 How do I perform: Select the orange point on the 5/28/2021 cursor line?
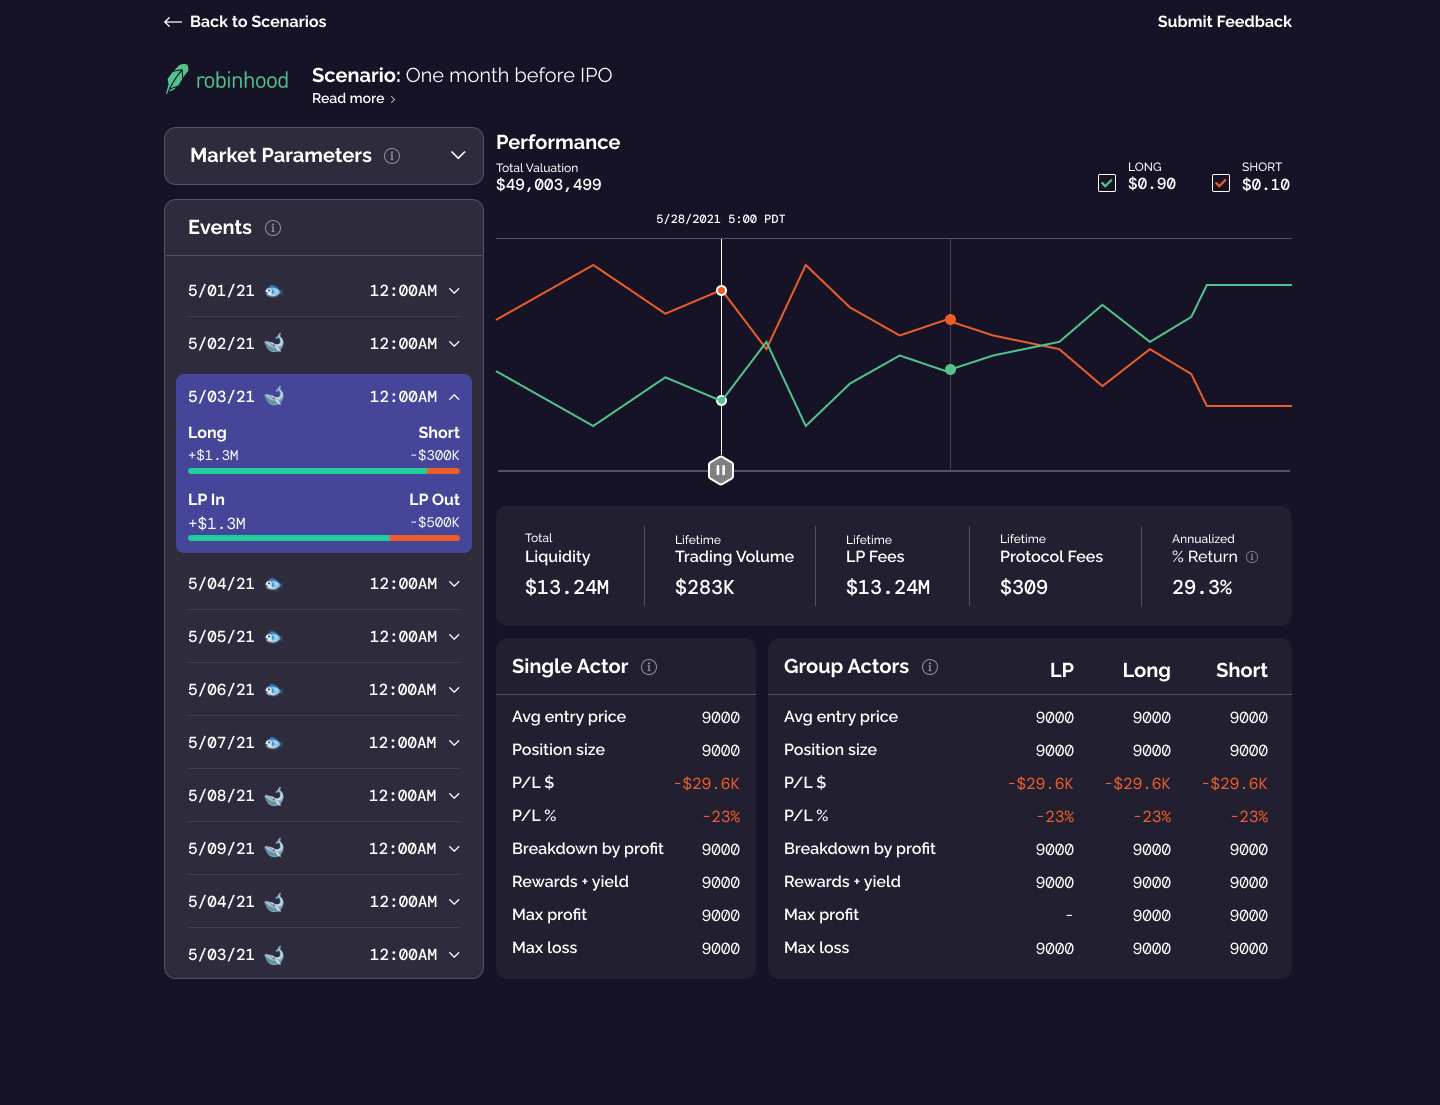tap(721, 291)
